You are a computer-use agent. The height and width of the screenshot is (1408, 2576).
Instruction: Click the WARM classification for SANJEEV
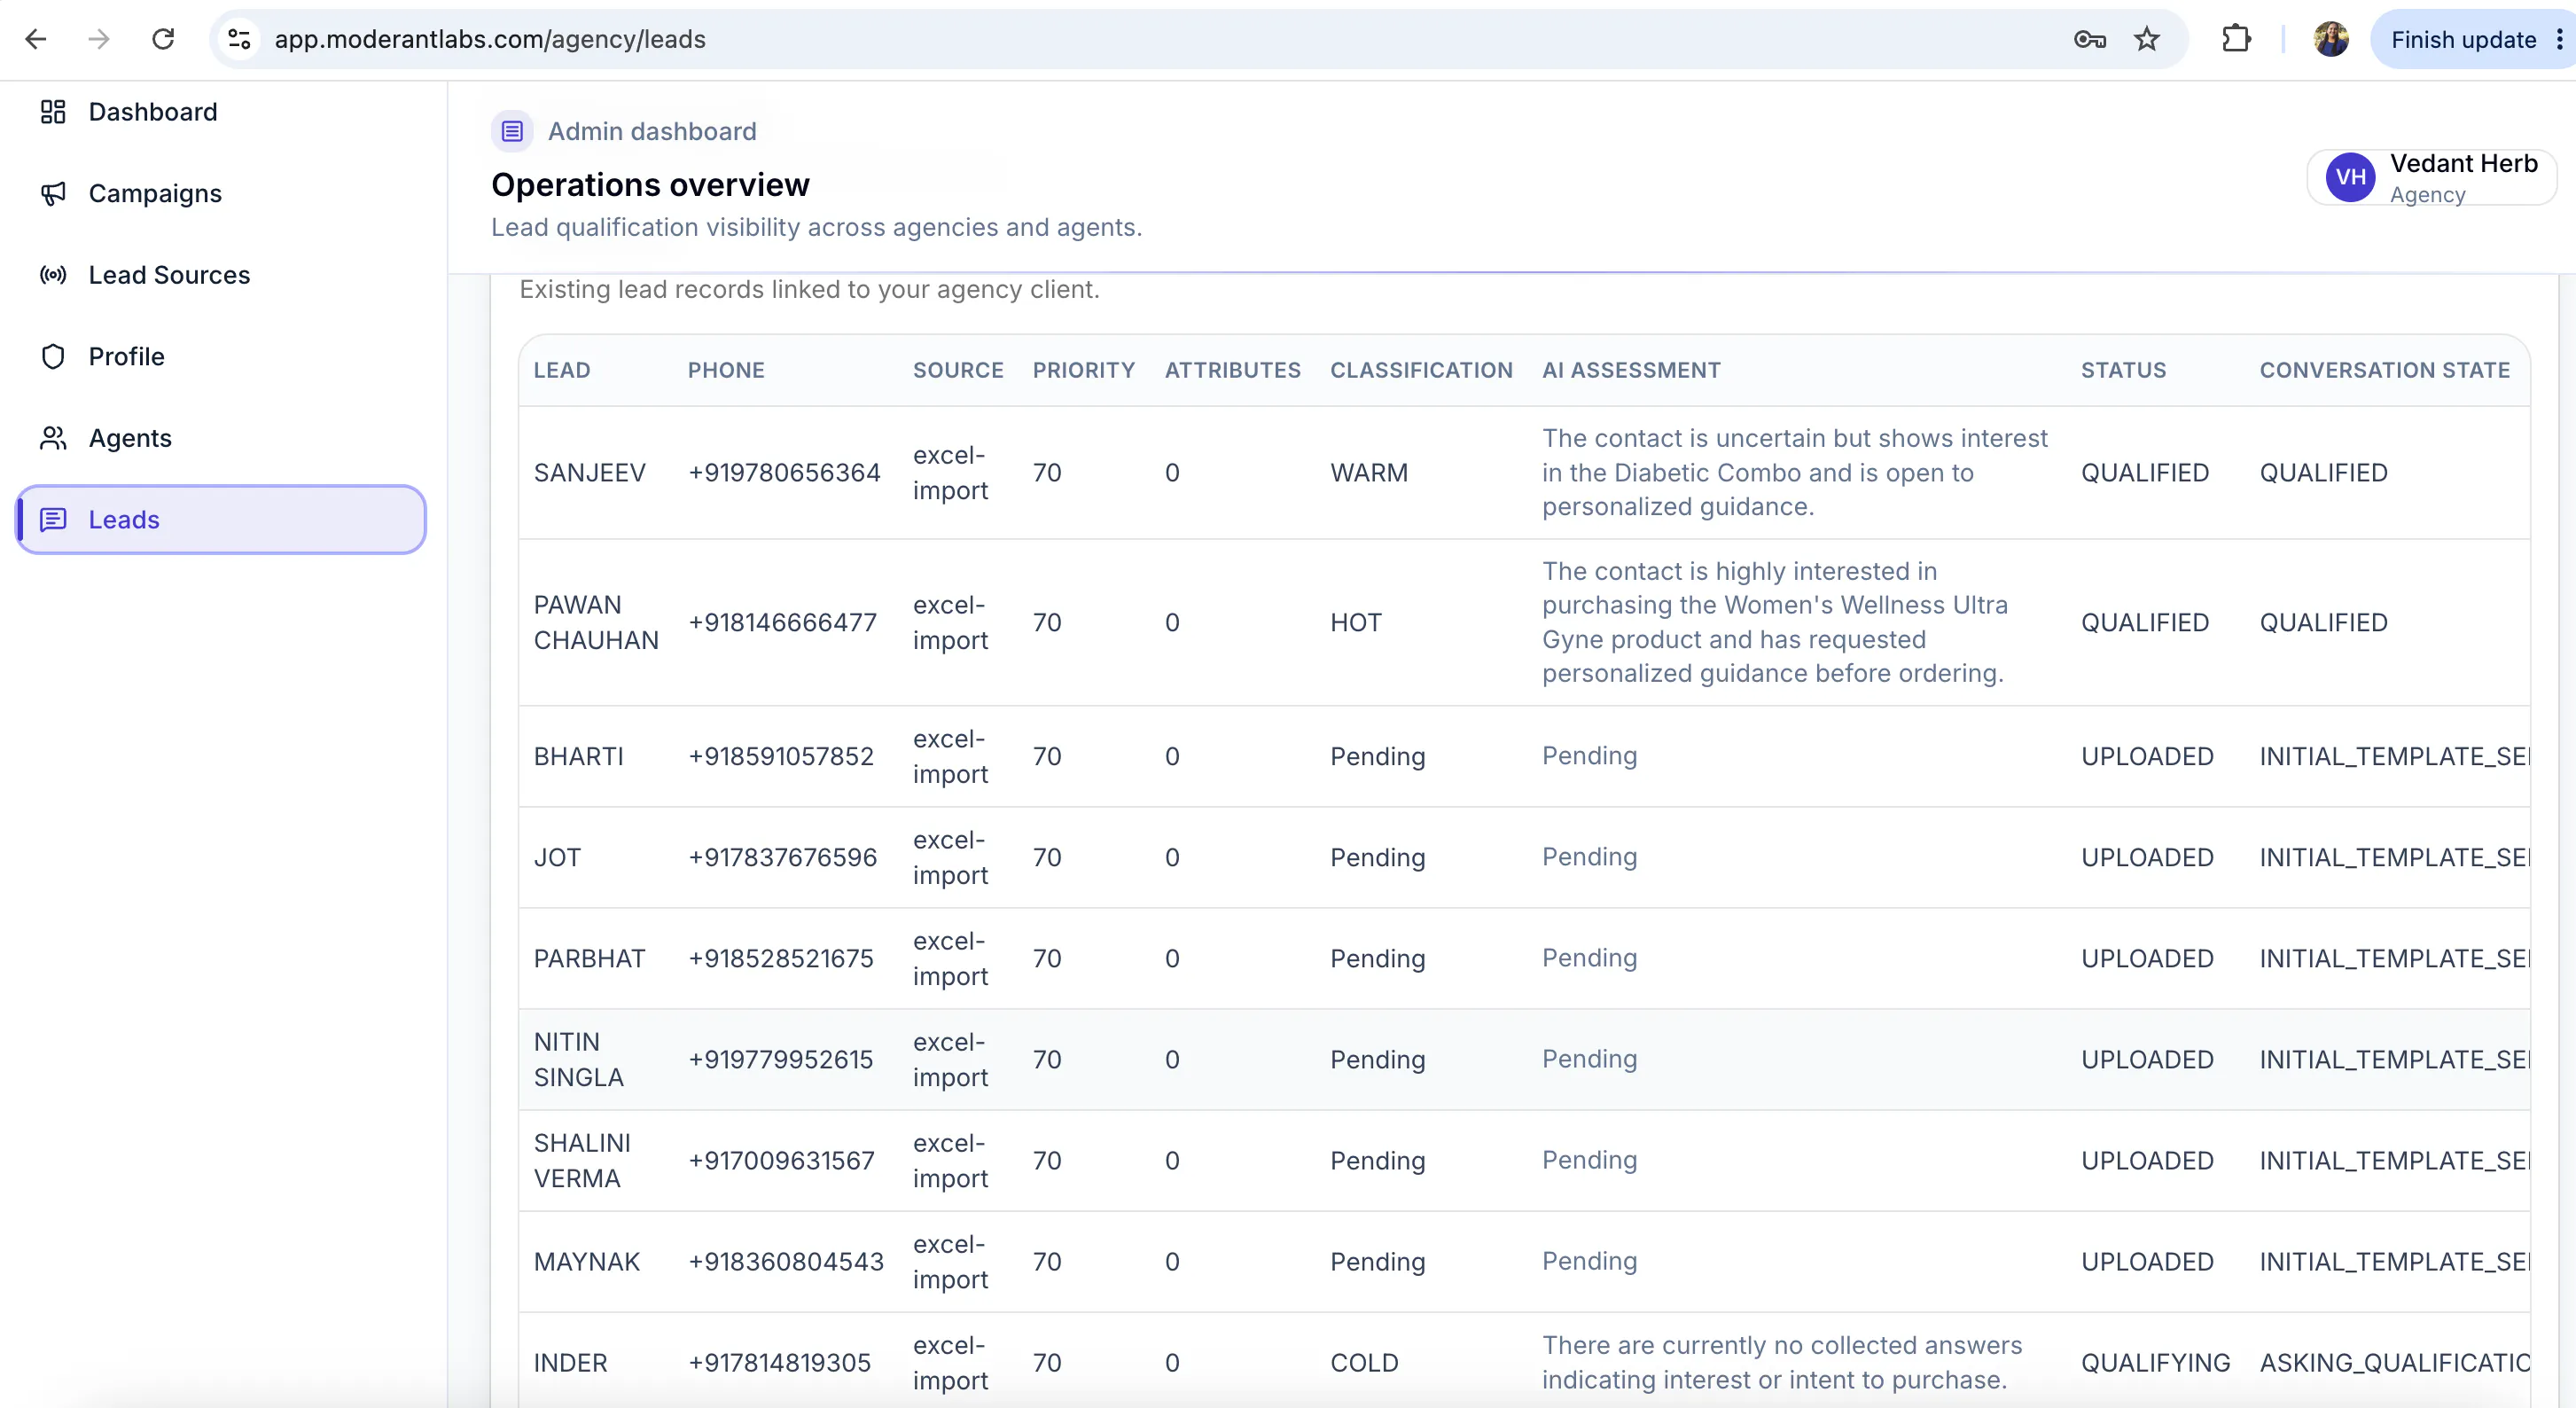pos(1369,472)
